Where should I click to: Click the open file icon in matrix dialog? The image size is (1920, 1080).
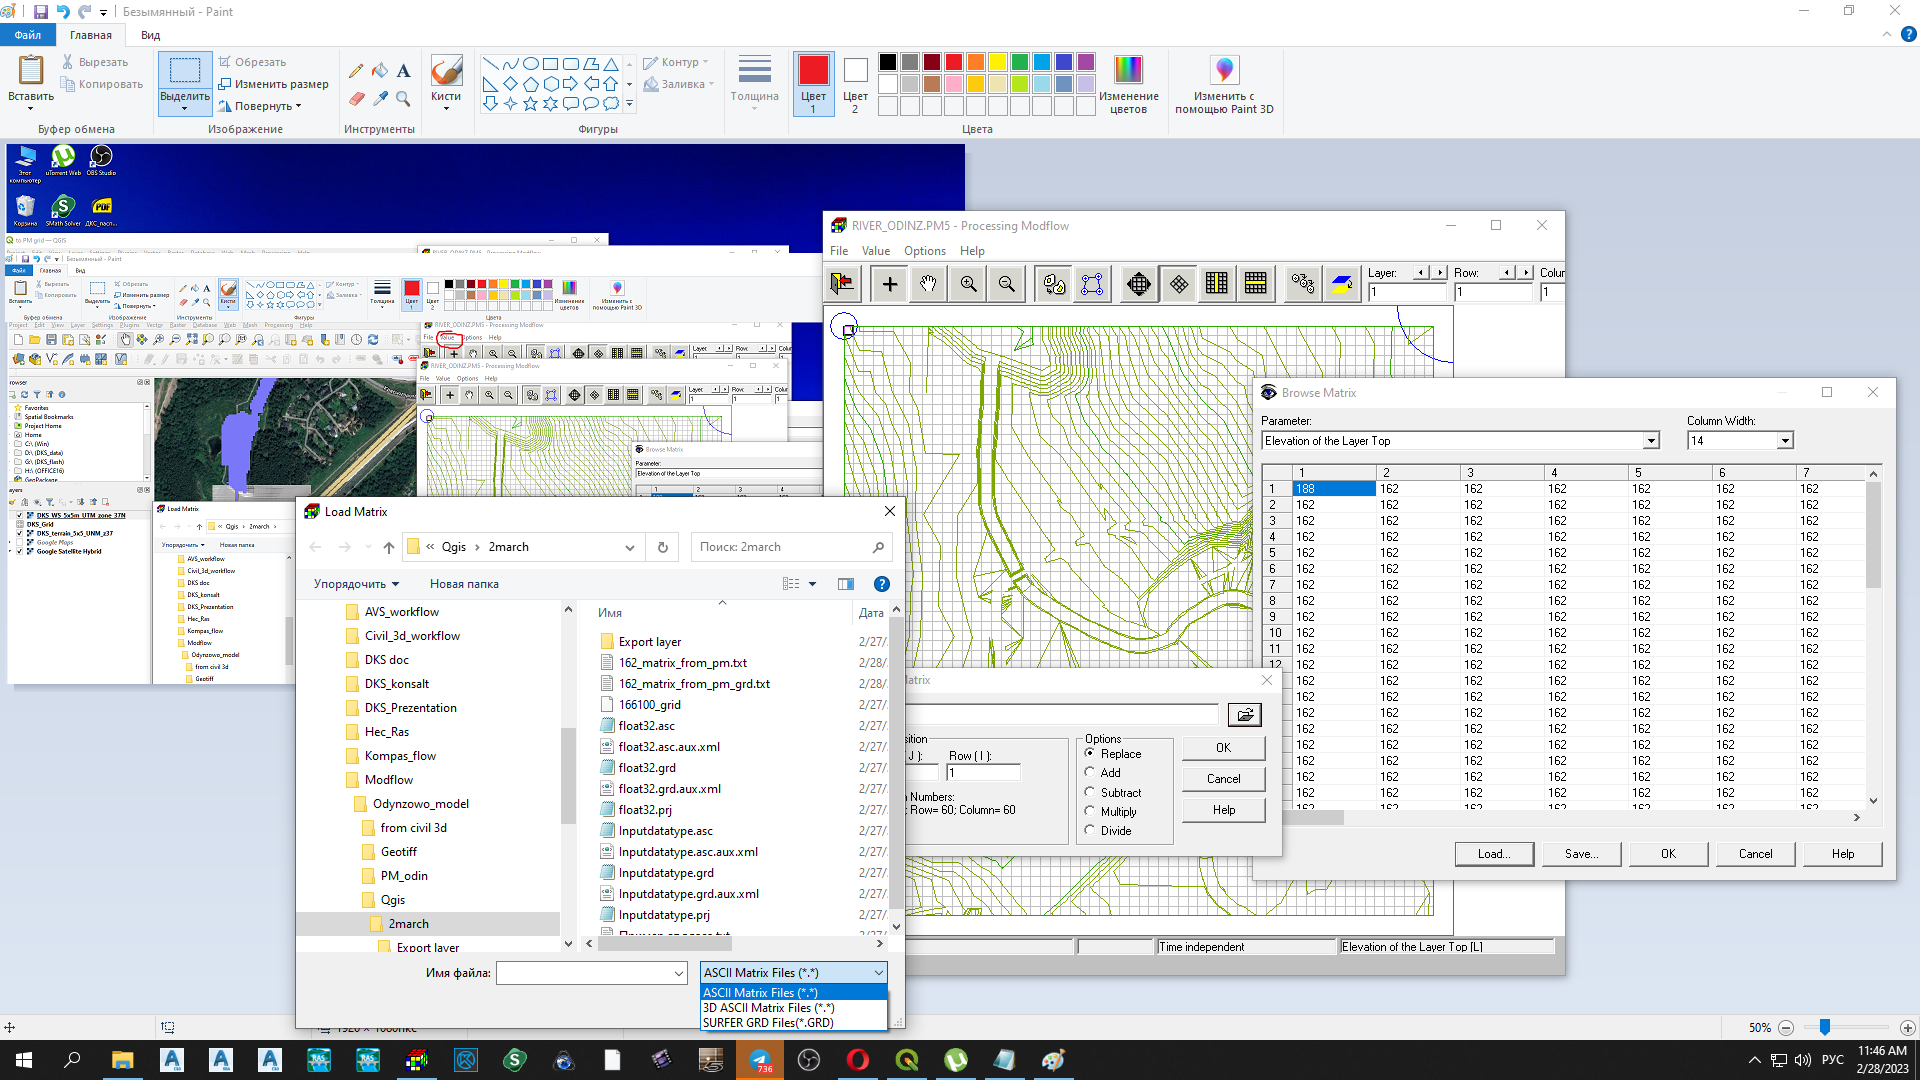pyautogui.click(x=1244, y=714)
